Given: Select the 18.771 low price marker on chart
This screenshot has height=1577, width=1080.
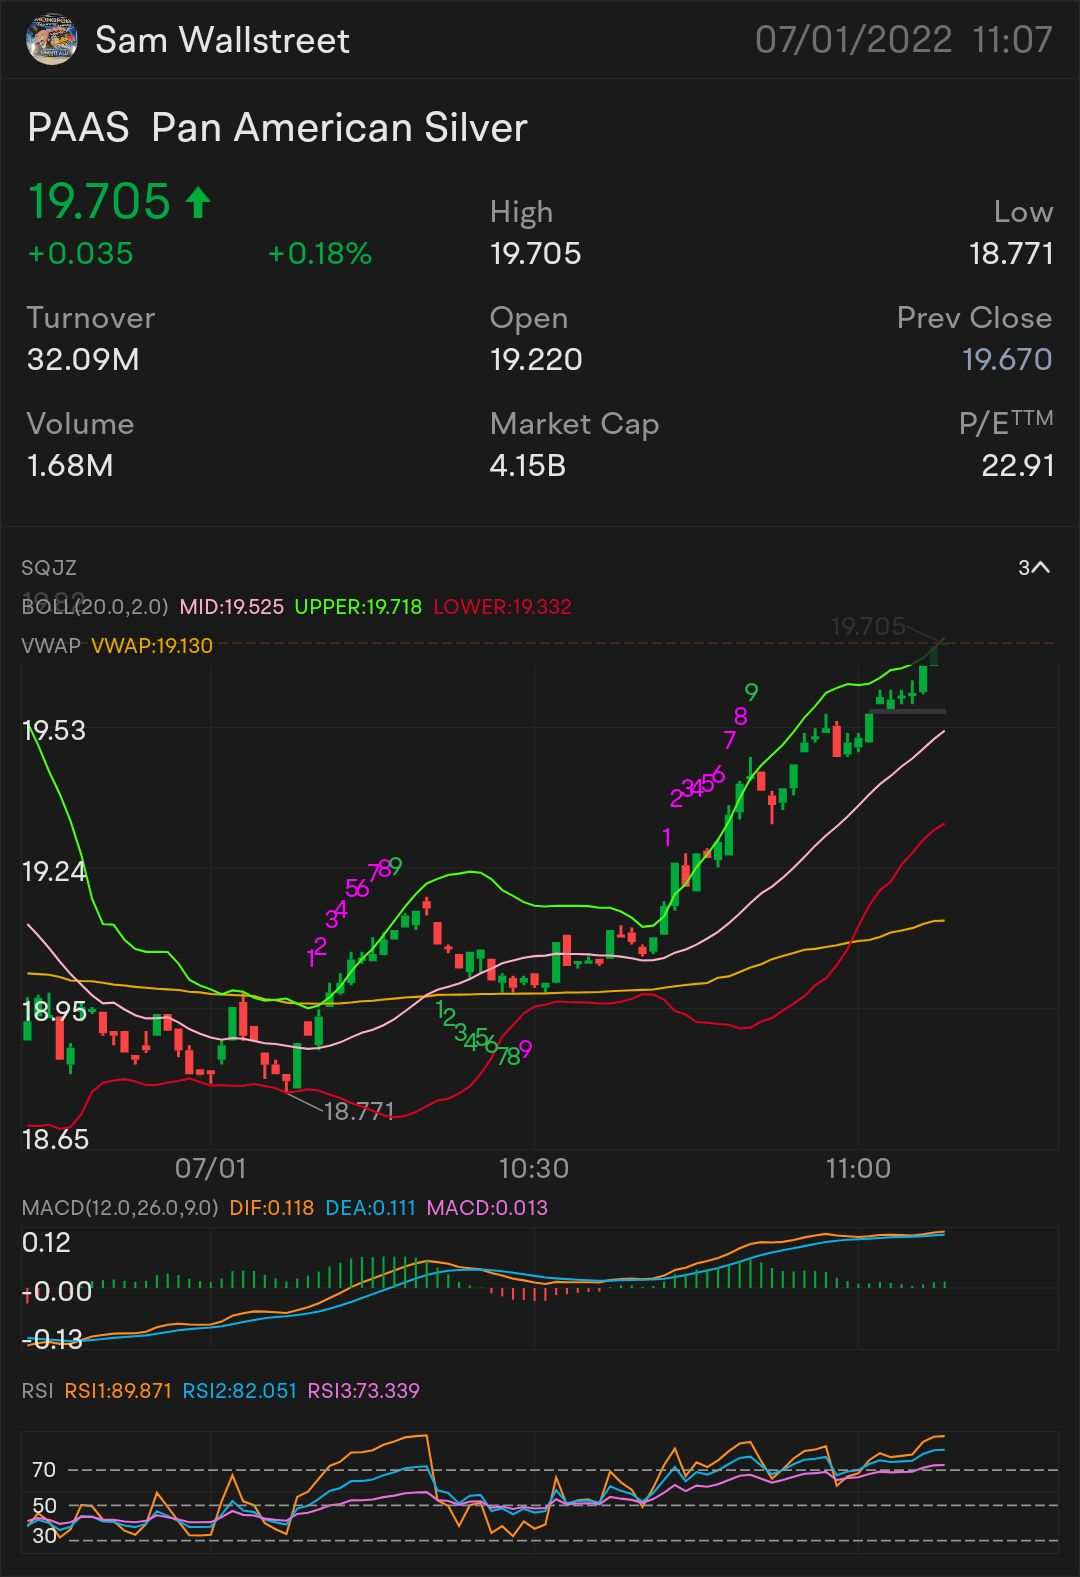Looking at the screenshot, I should (359, 1111).
